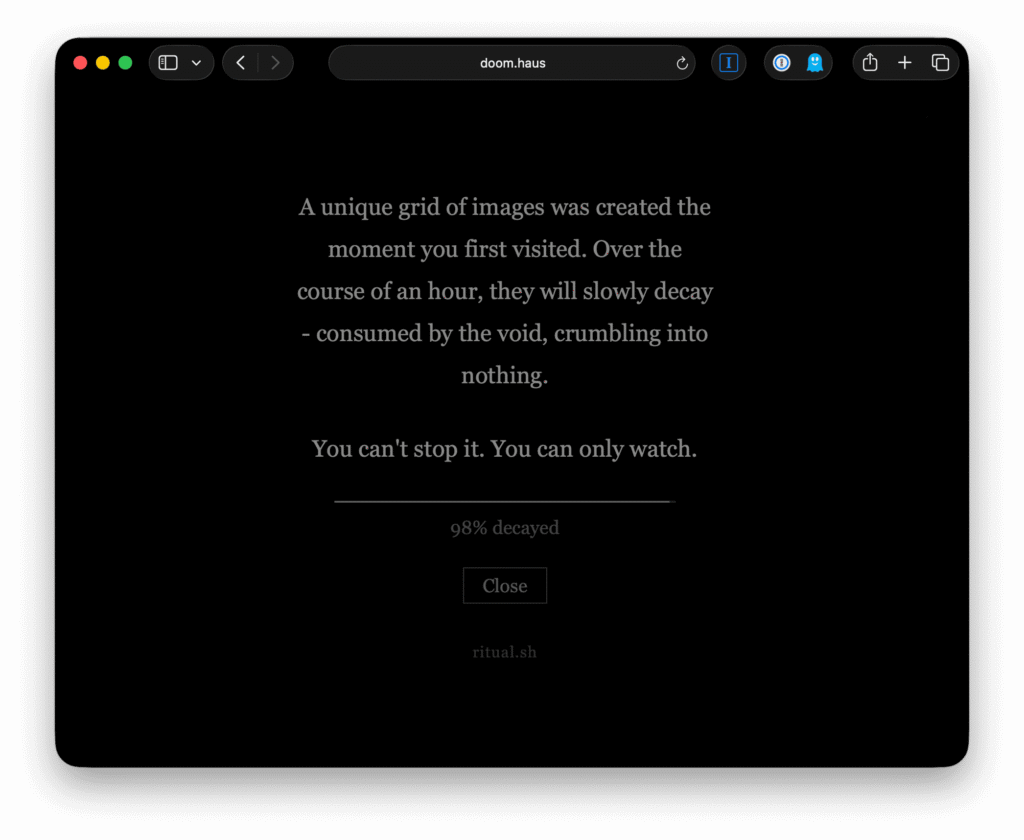
Task: Open a new tab with plus icon
Action: (905, 63)
